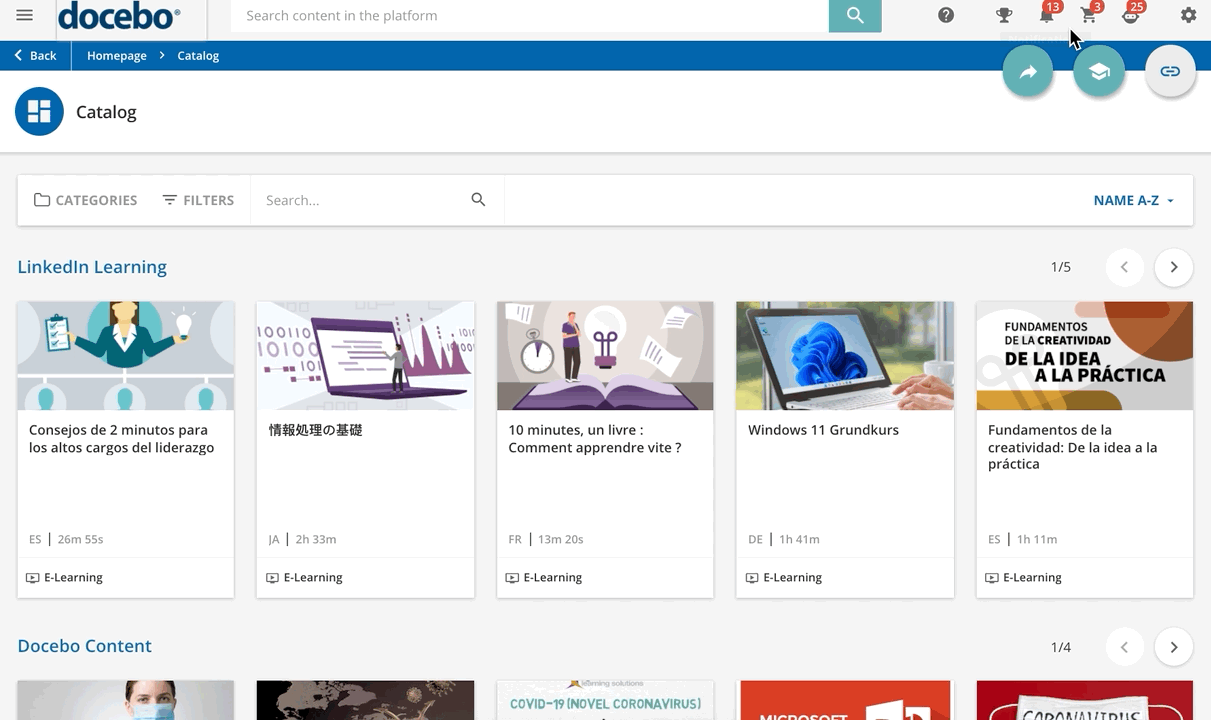Click the "Catalog" page title text

106,112
